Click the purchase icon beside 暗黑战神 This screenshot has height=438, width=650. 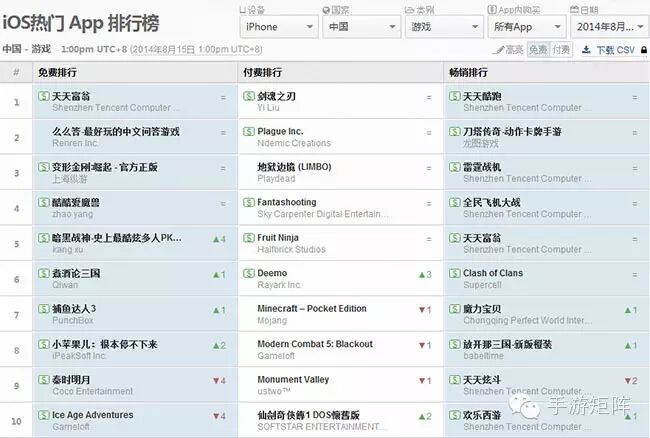pyautogui.click(x=44, y=238)
